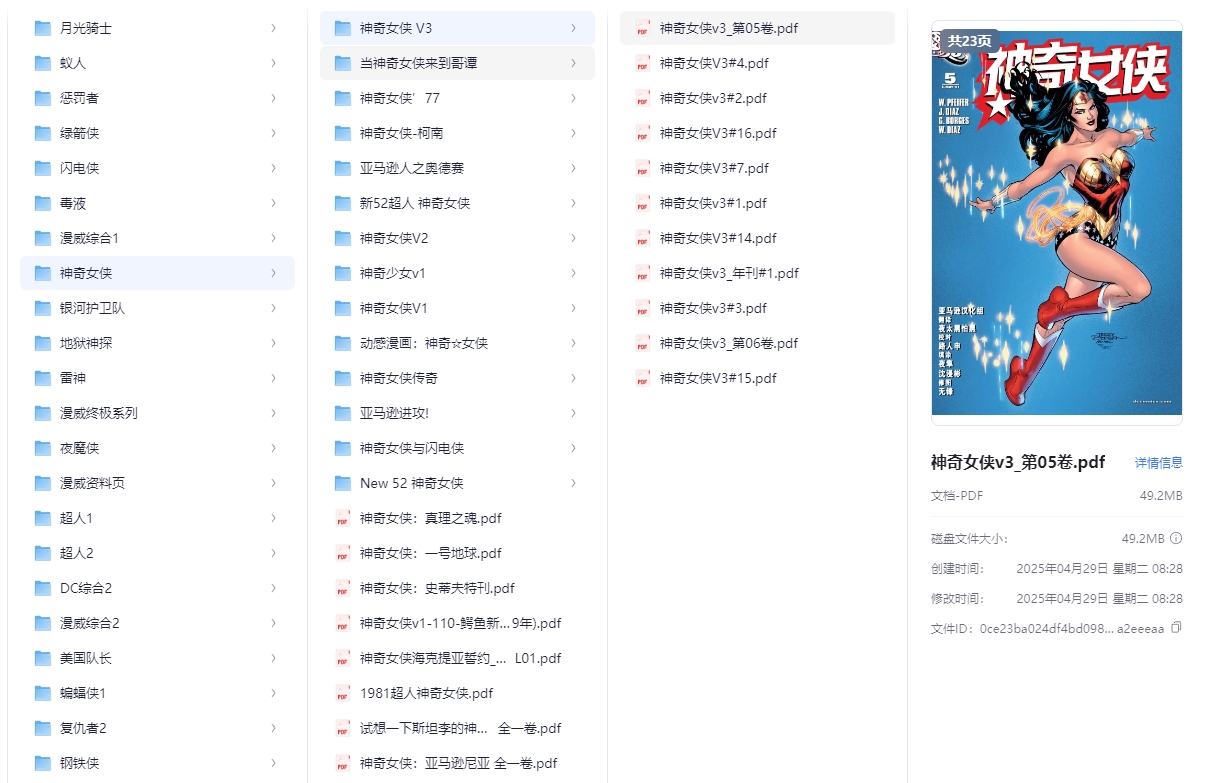Select the file 神奇女侠v3_第05卷.pdf in the list
1206x783 pixels.
point(757,28)
